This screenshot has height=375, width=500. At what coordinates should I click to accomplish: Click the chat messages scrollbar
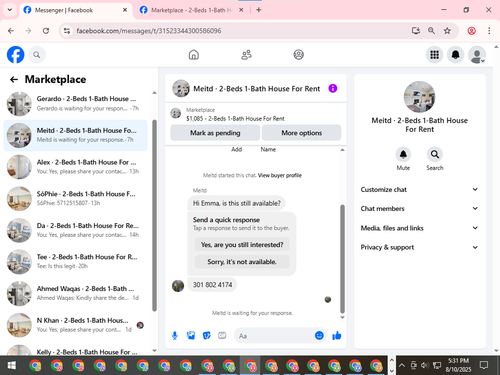(x=342, y=258)
